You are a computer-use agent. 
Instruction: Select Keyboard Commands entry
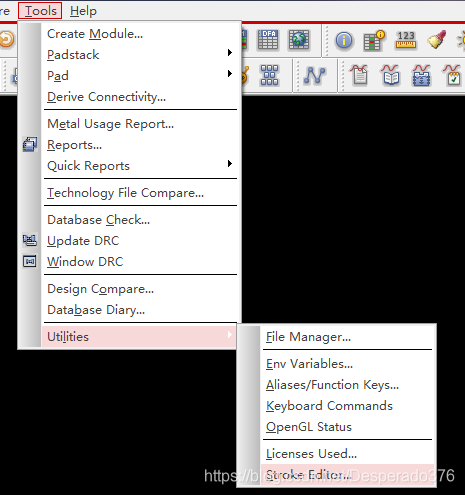tap(347, 406)
